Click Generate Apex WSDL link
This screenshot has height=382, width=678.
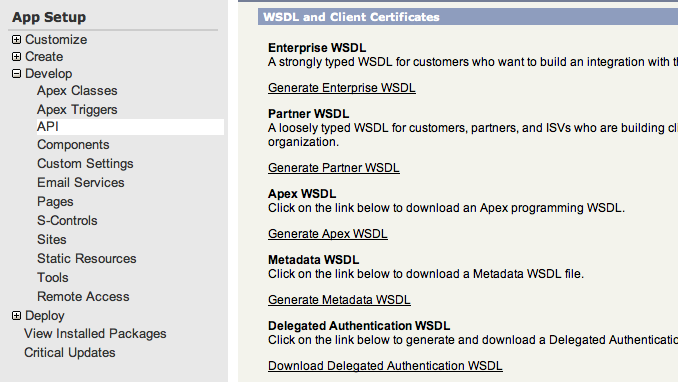(328, 234)
